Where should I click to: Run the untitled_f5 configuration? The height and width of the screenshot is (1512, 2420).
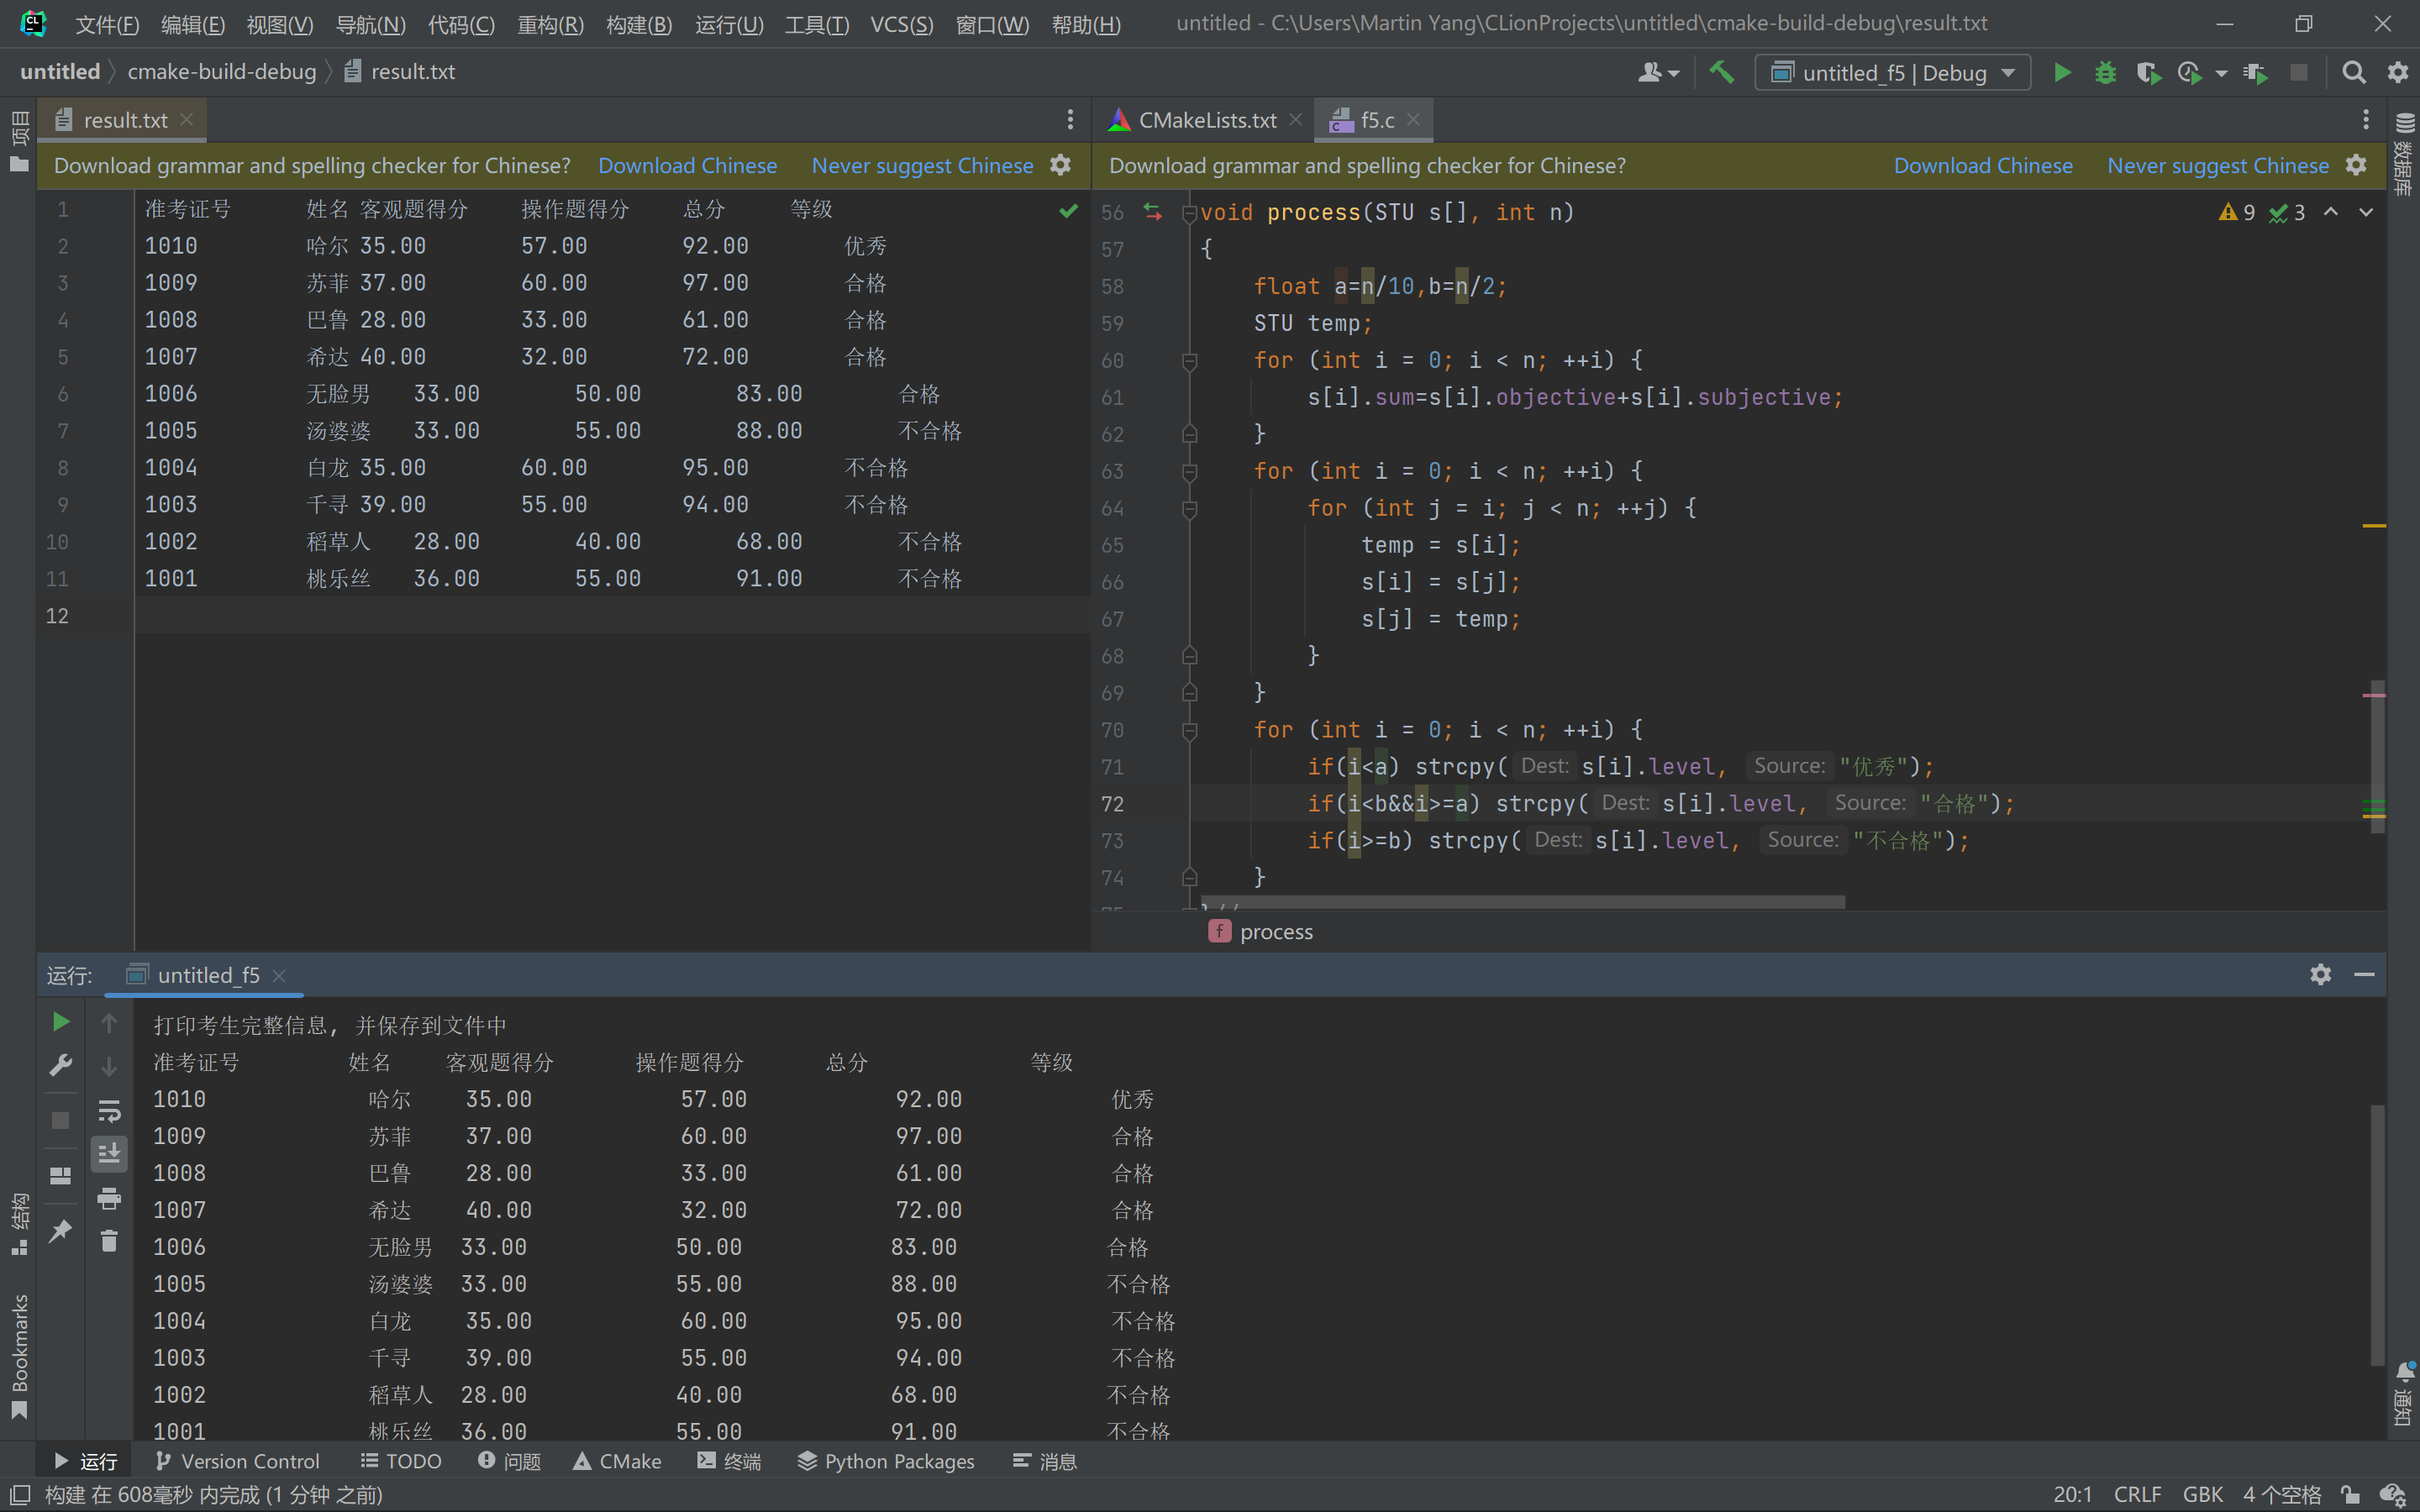pyautogui.click(x=2062, y=72)
